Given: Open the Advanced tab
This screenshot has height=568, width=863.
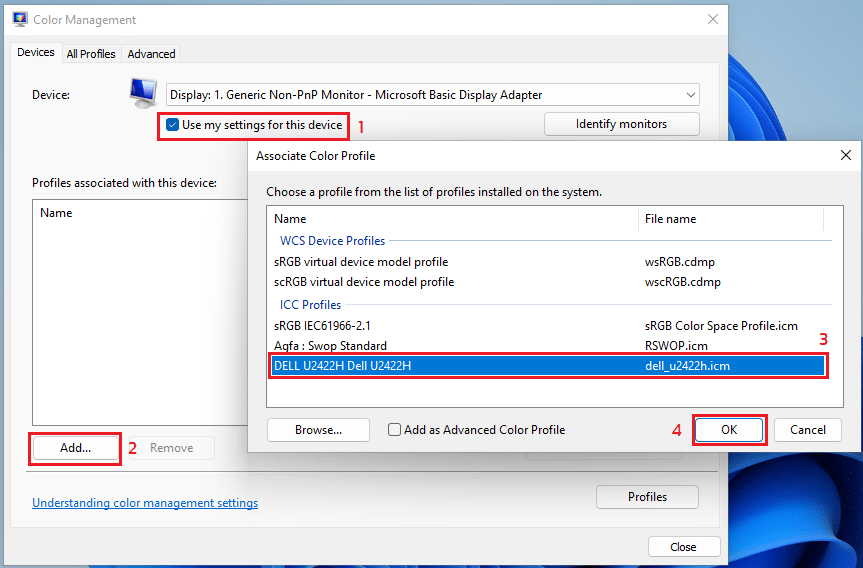Looking at the screenshot, I should [x=151, y=53].
